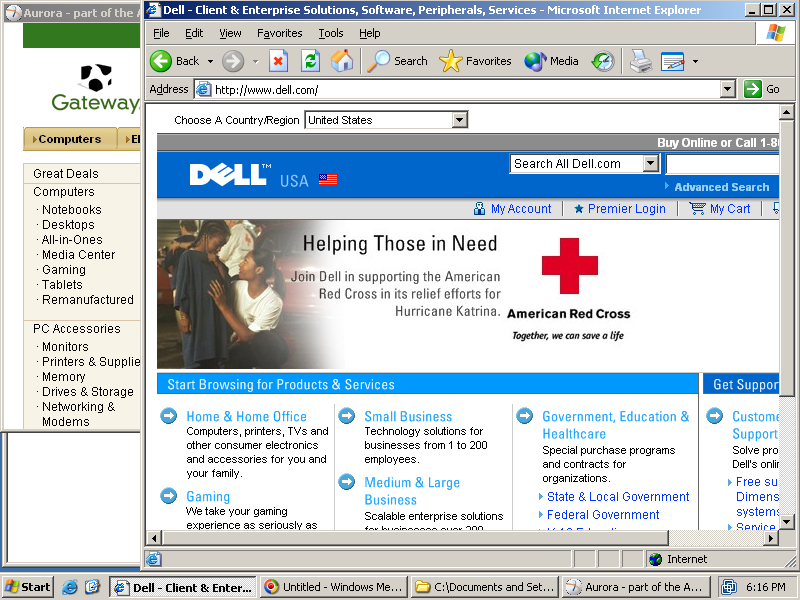Open the Back button history dropdown arrow
Viewport: 800px width, 600px height.
click(210, 62)
